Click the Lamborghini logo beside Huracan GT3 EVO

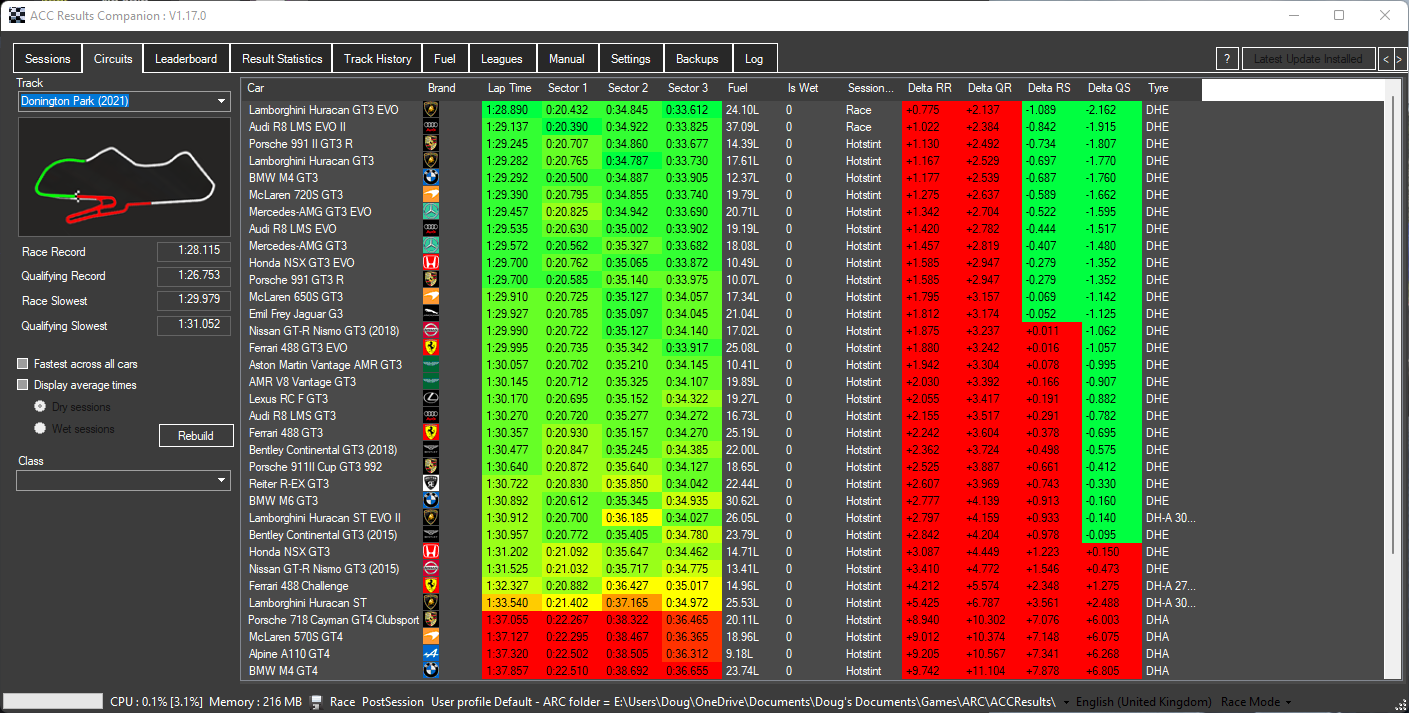coord(431,110)
